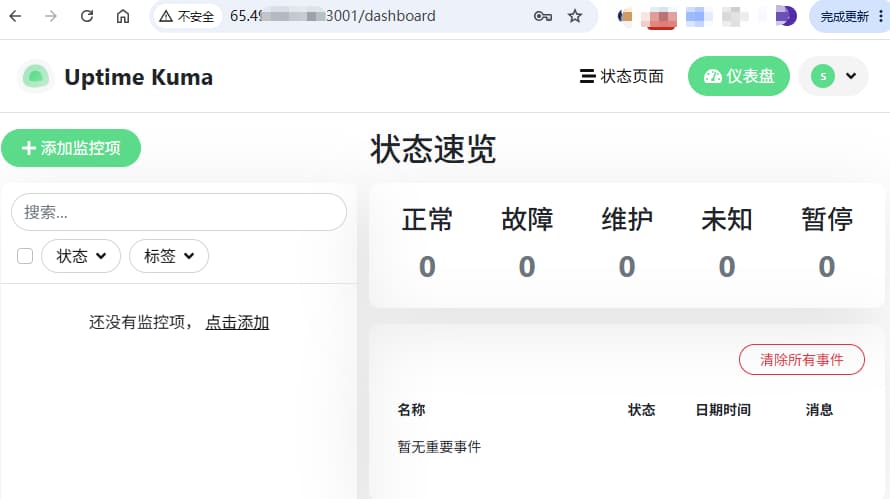Screen dimensions: 890x499
Task: Focus the 搜索 search field
Action: pos(179,212)
